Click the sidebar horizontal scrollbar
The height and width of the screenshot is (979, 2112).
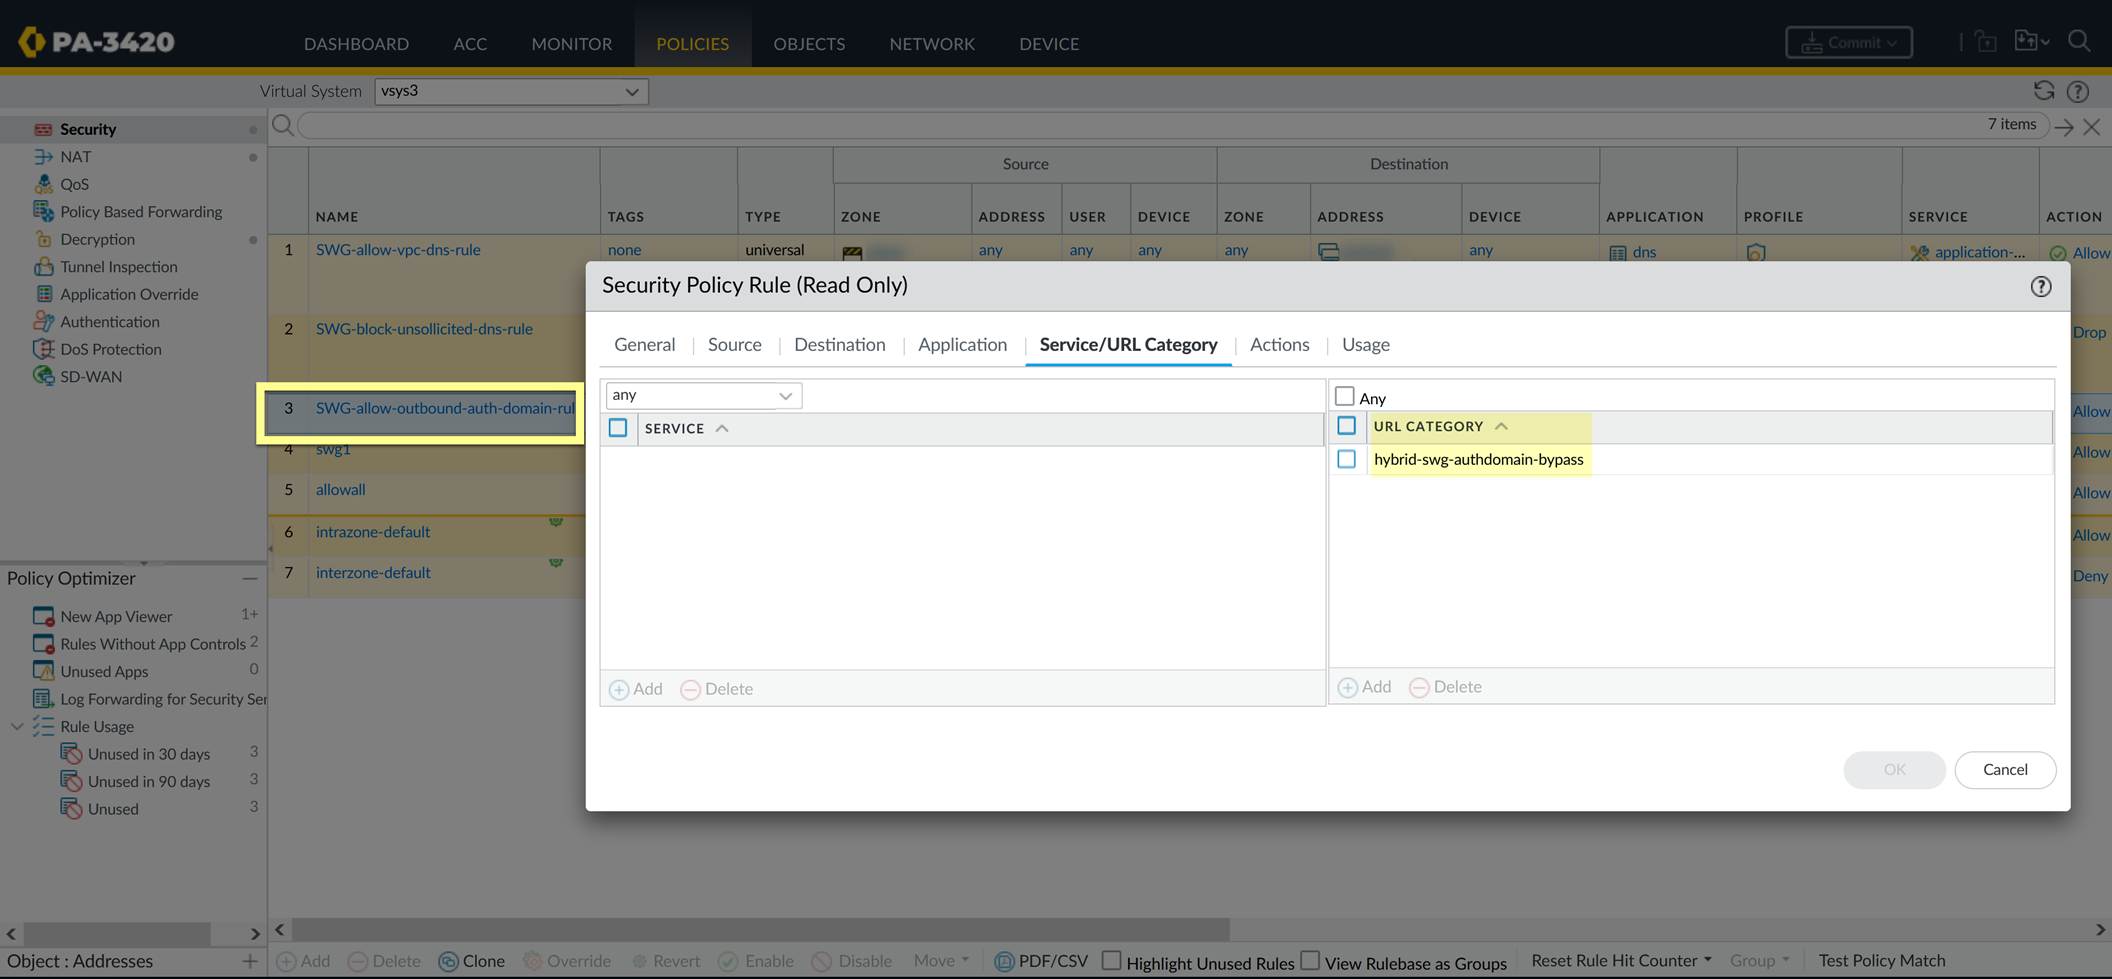(117, 933)
